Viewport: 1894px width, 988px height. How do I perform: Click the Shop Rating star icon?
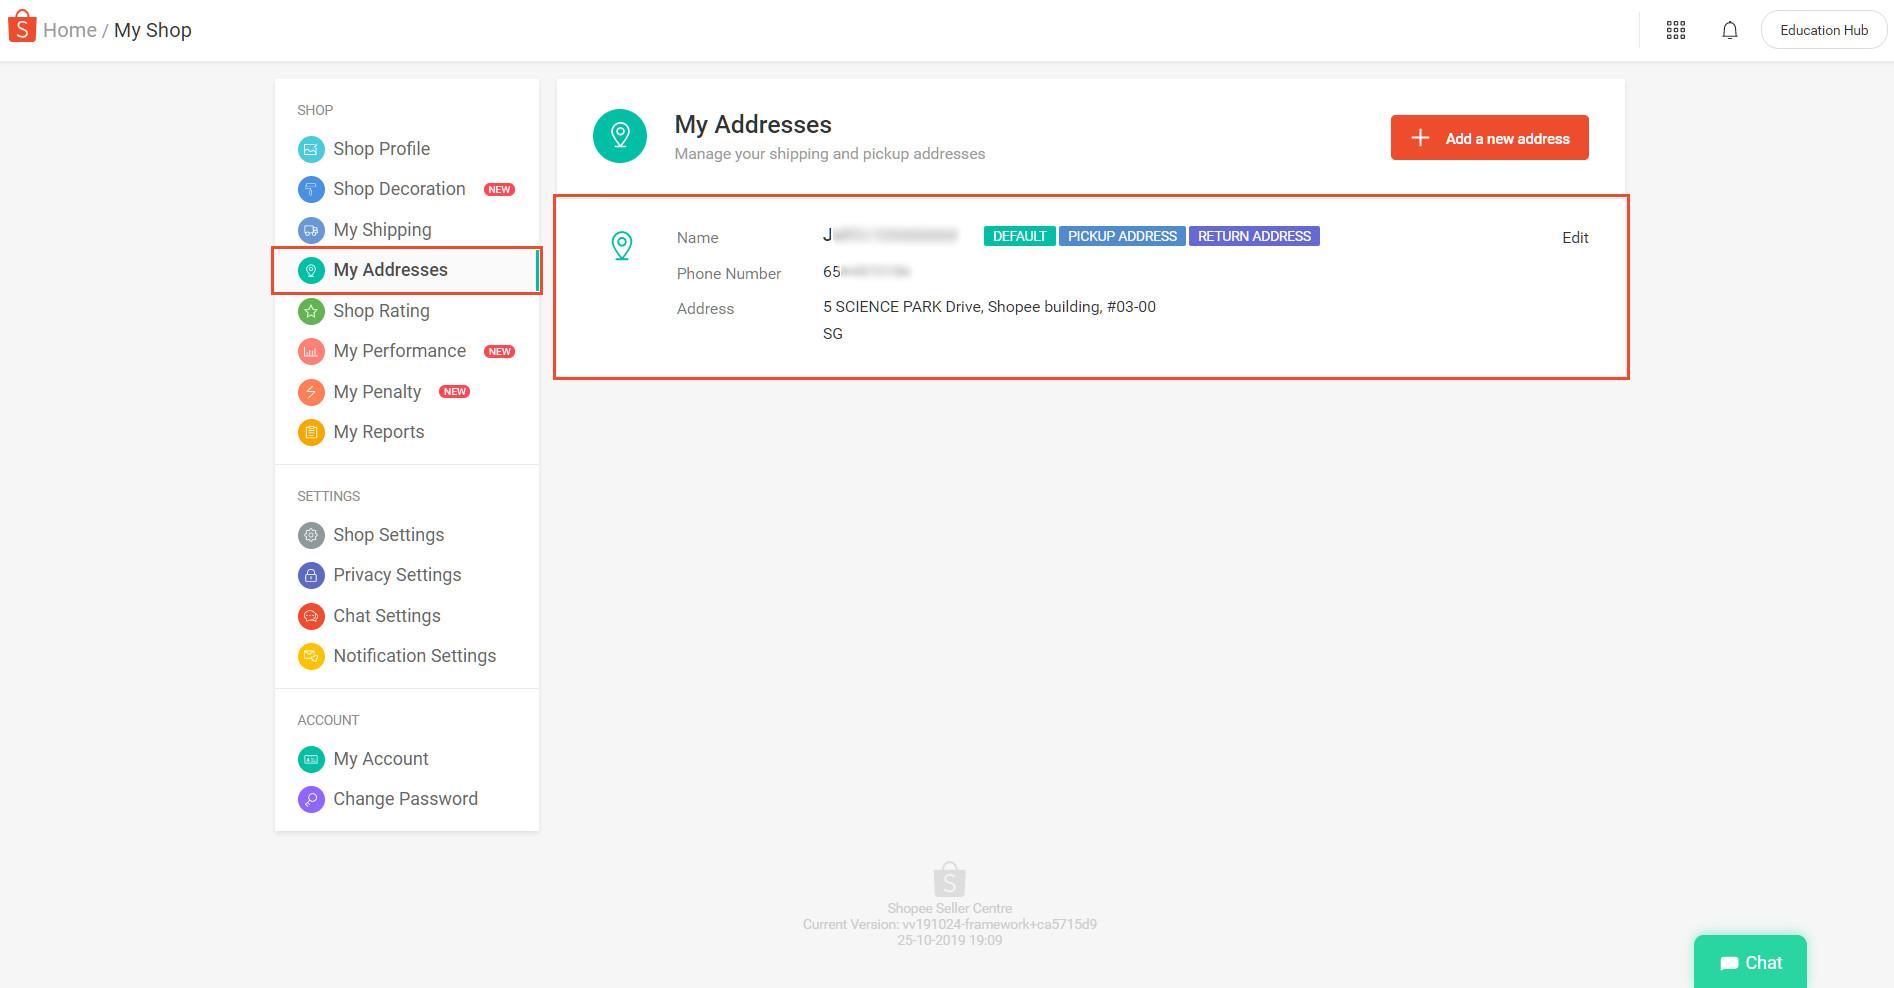(x=311, y=311)
